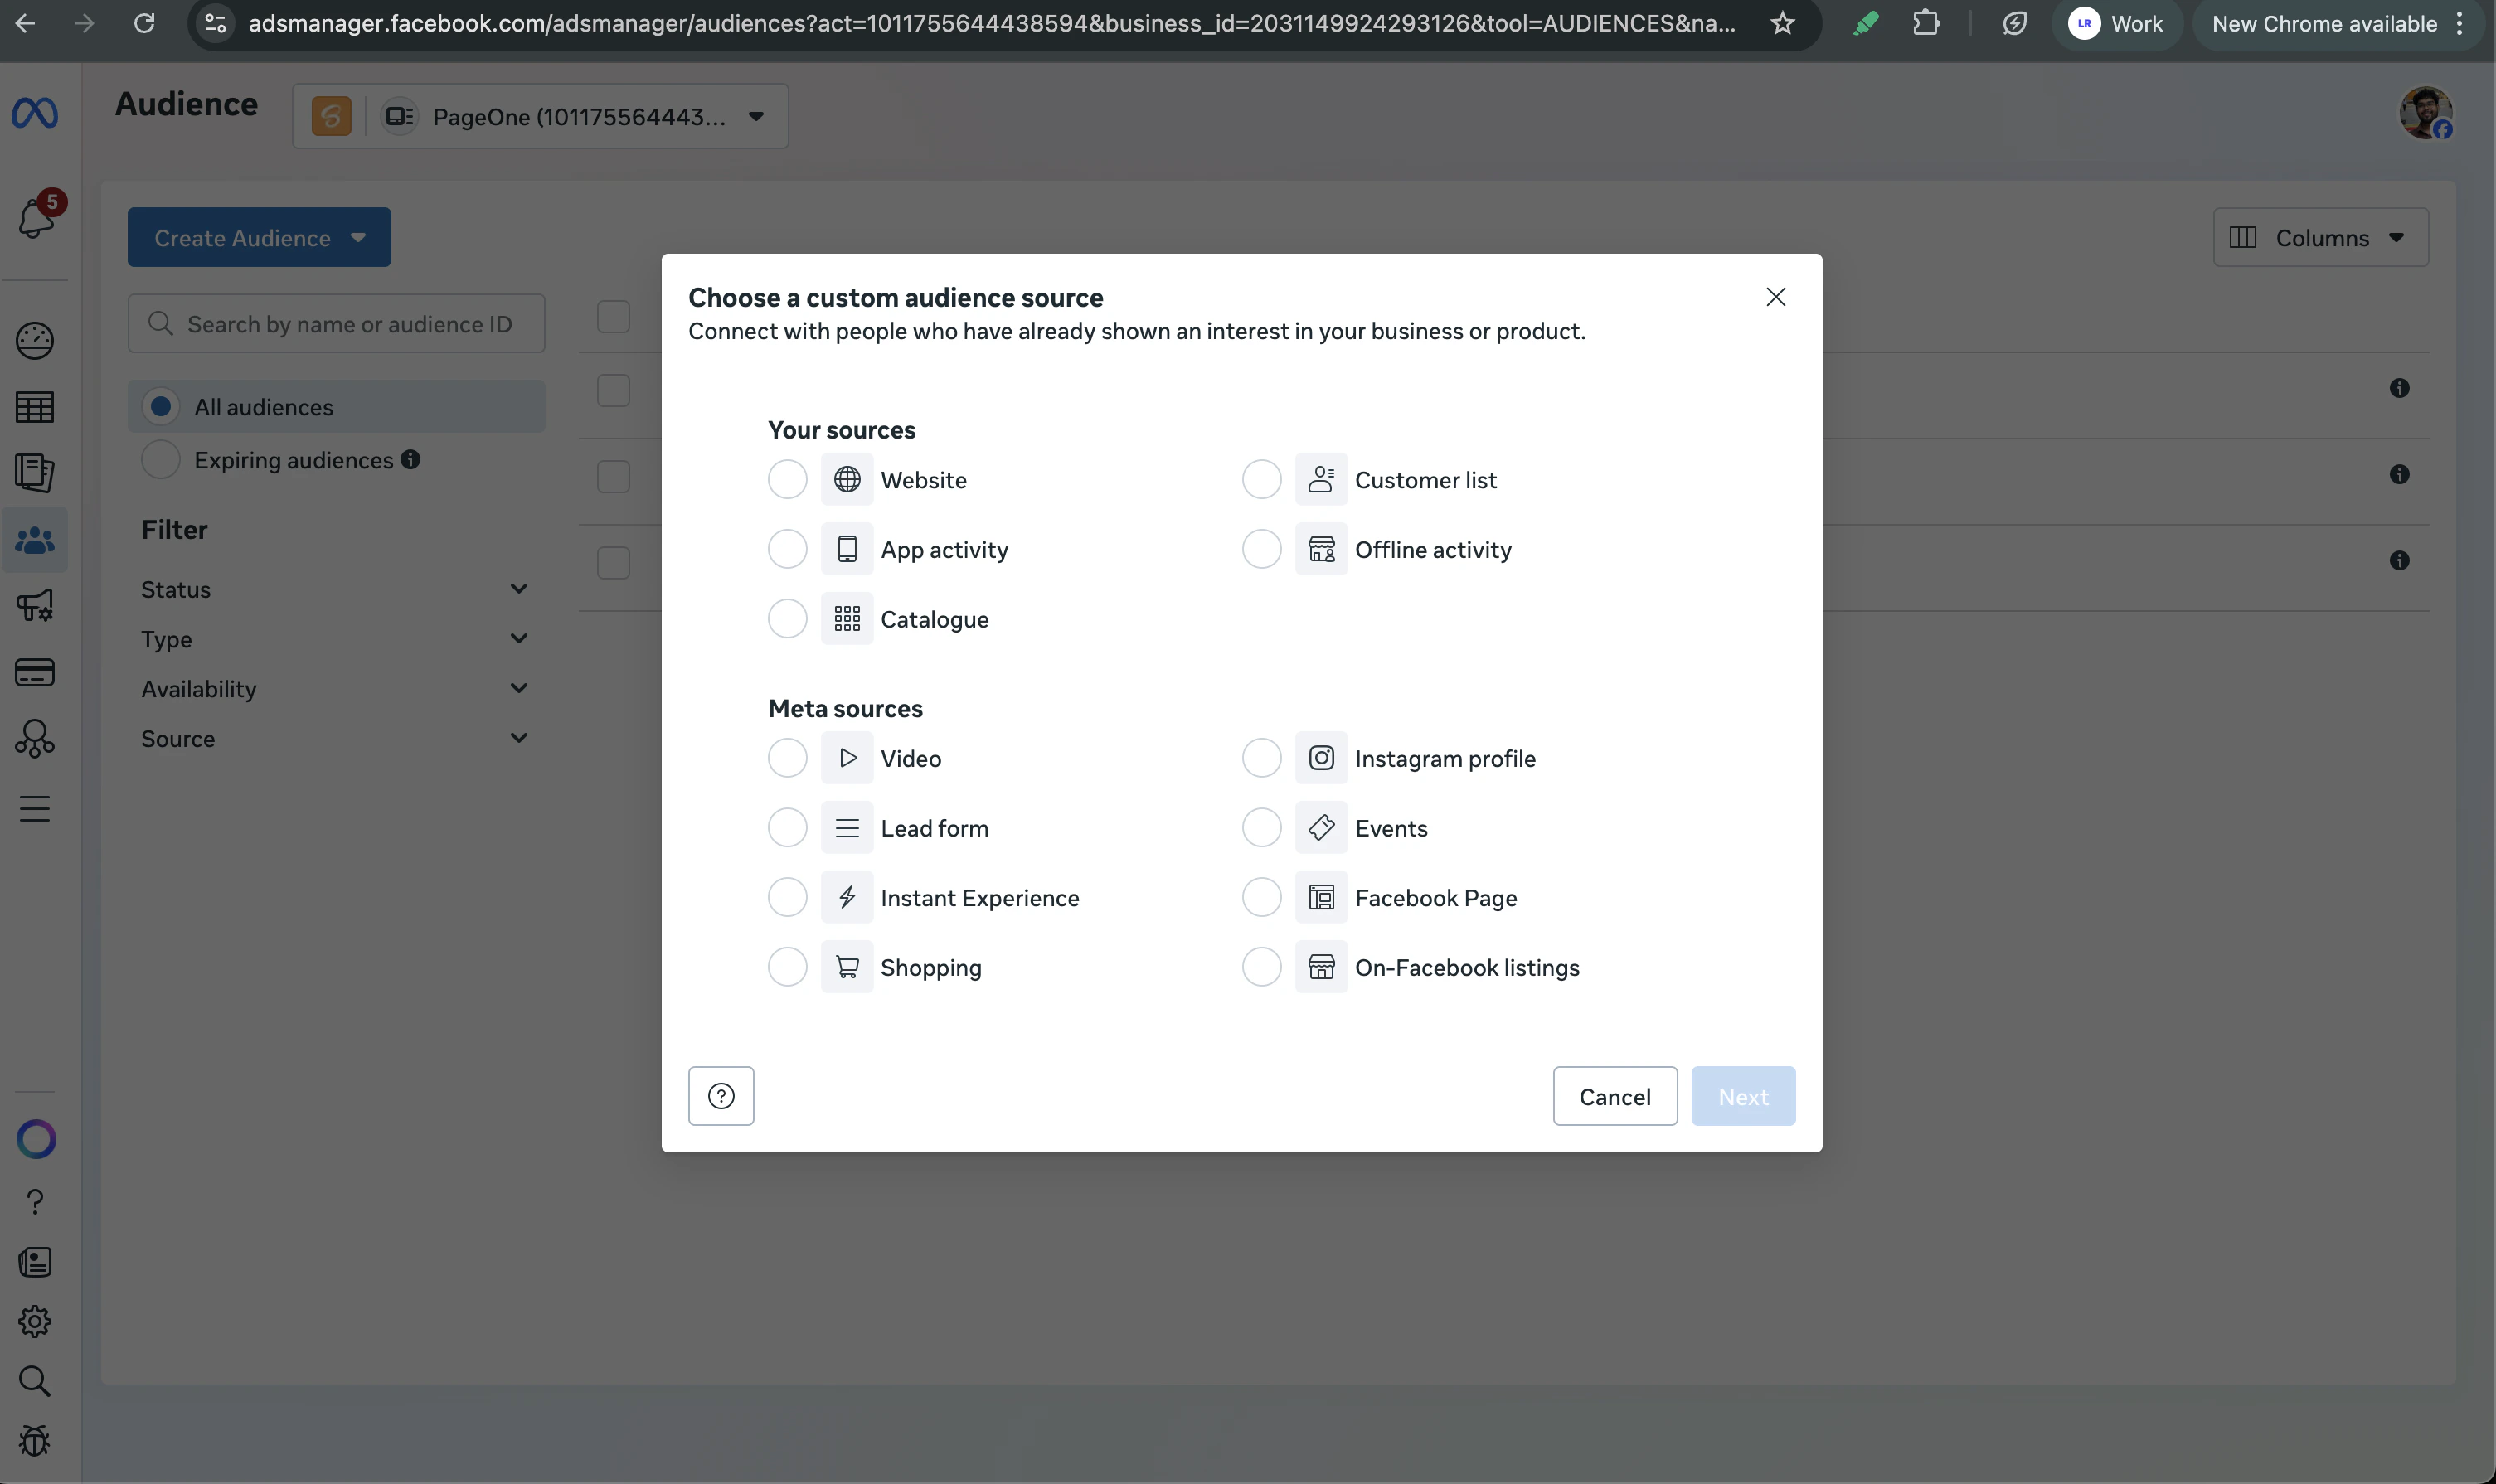This screenshot has width=2496, height=1484.
Task: Open the PageOne ad account dropdown
Action: pyautogui.click(x=756, y=117)
